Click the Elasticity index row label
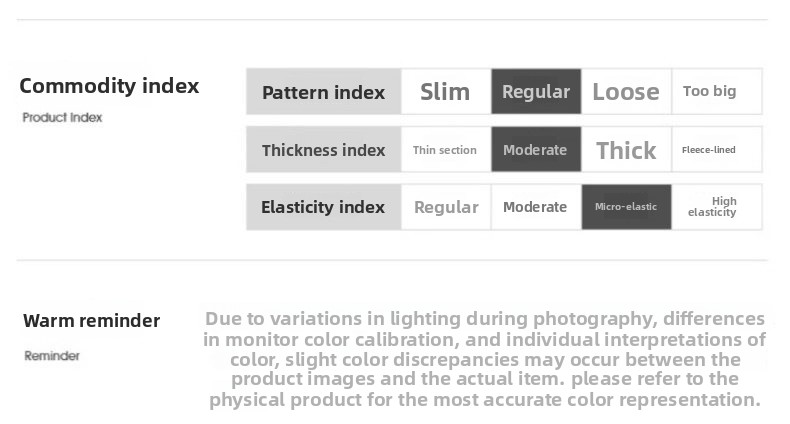 pyautogui.click(x=323, y=207)
